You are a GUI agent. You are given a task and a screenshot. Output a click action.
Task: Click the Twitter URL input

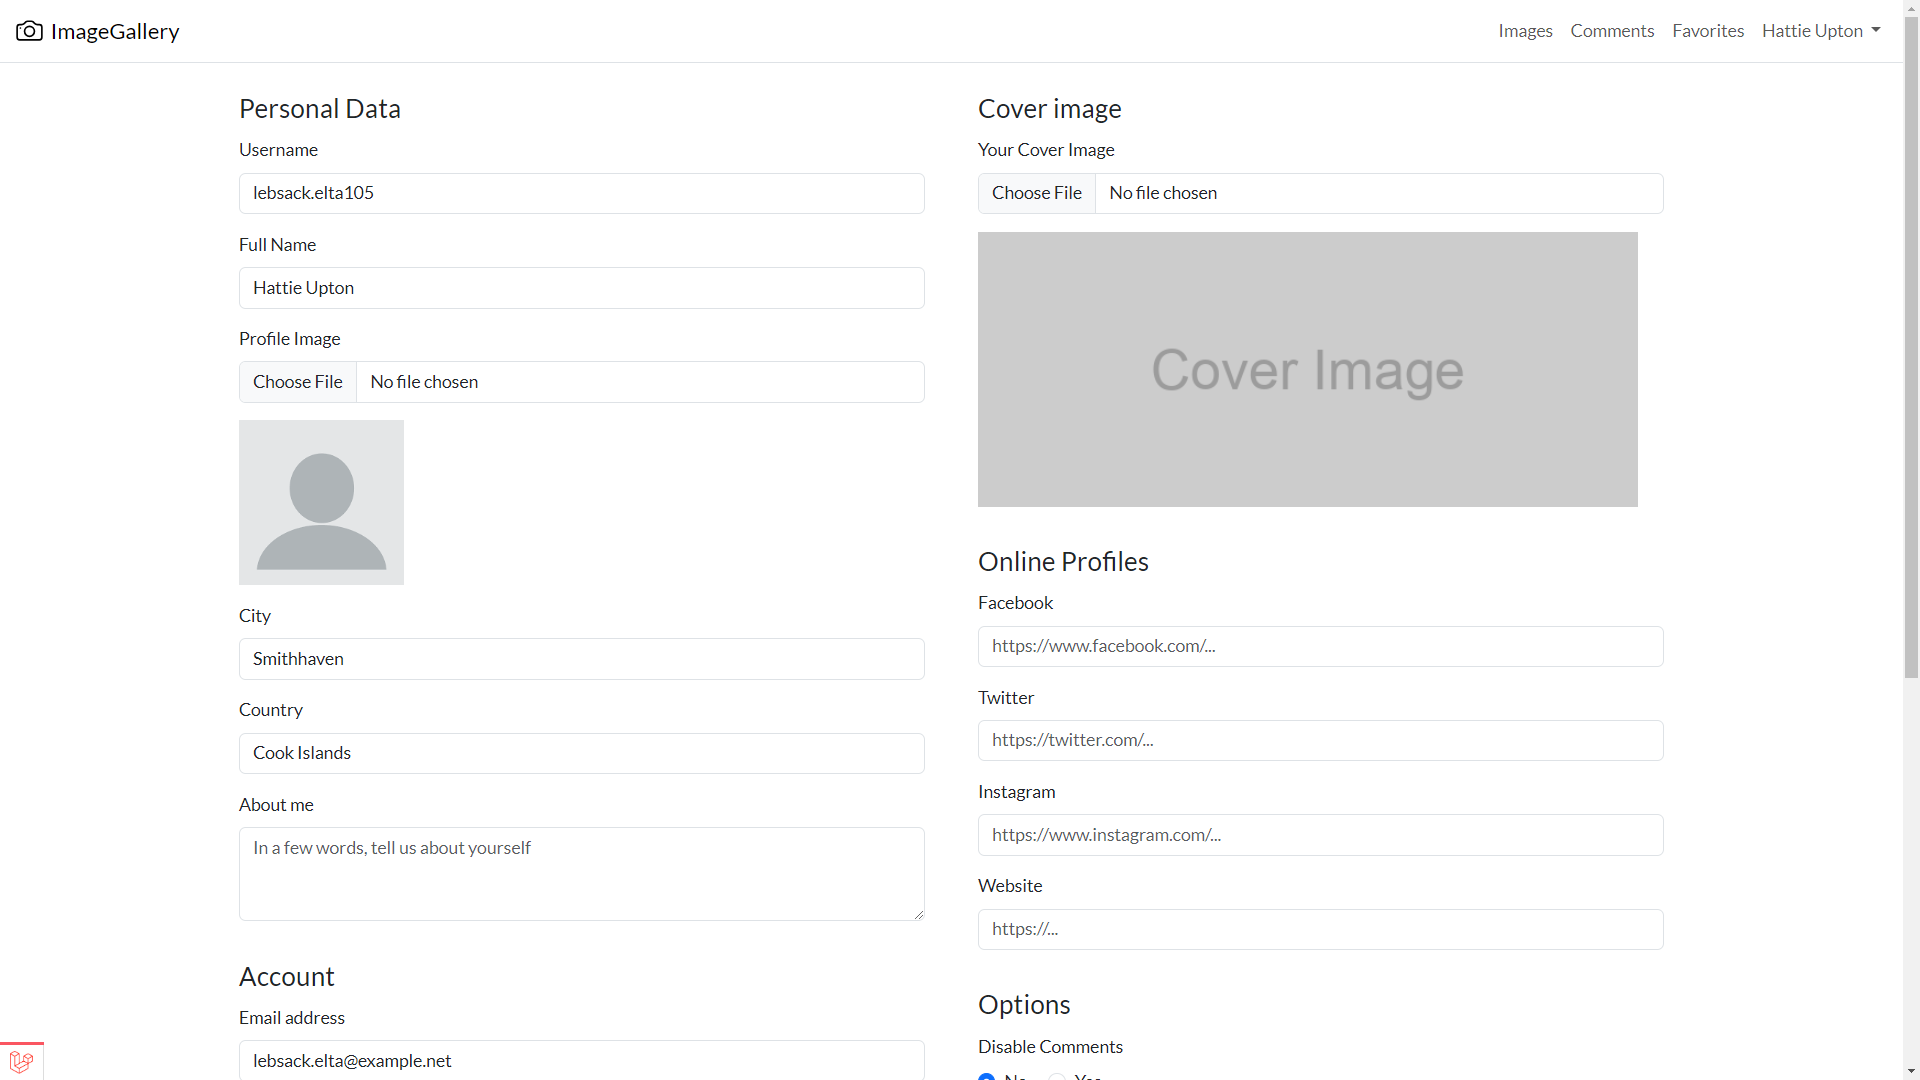coord(1320,740)
